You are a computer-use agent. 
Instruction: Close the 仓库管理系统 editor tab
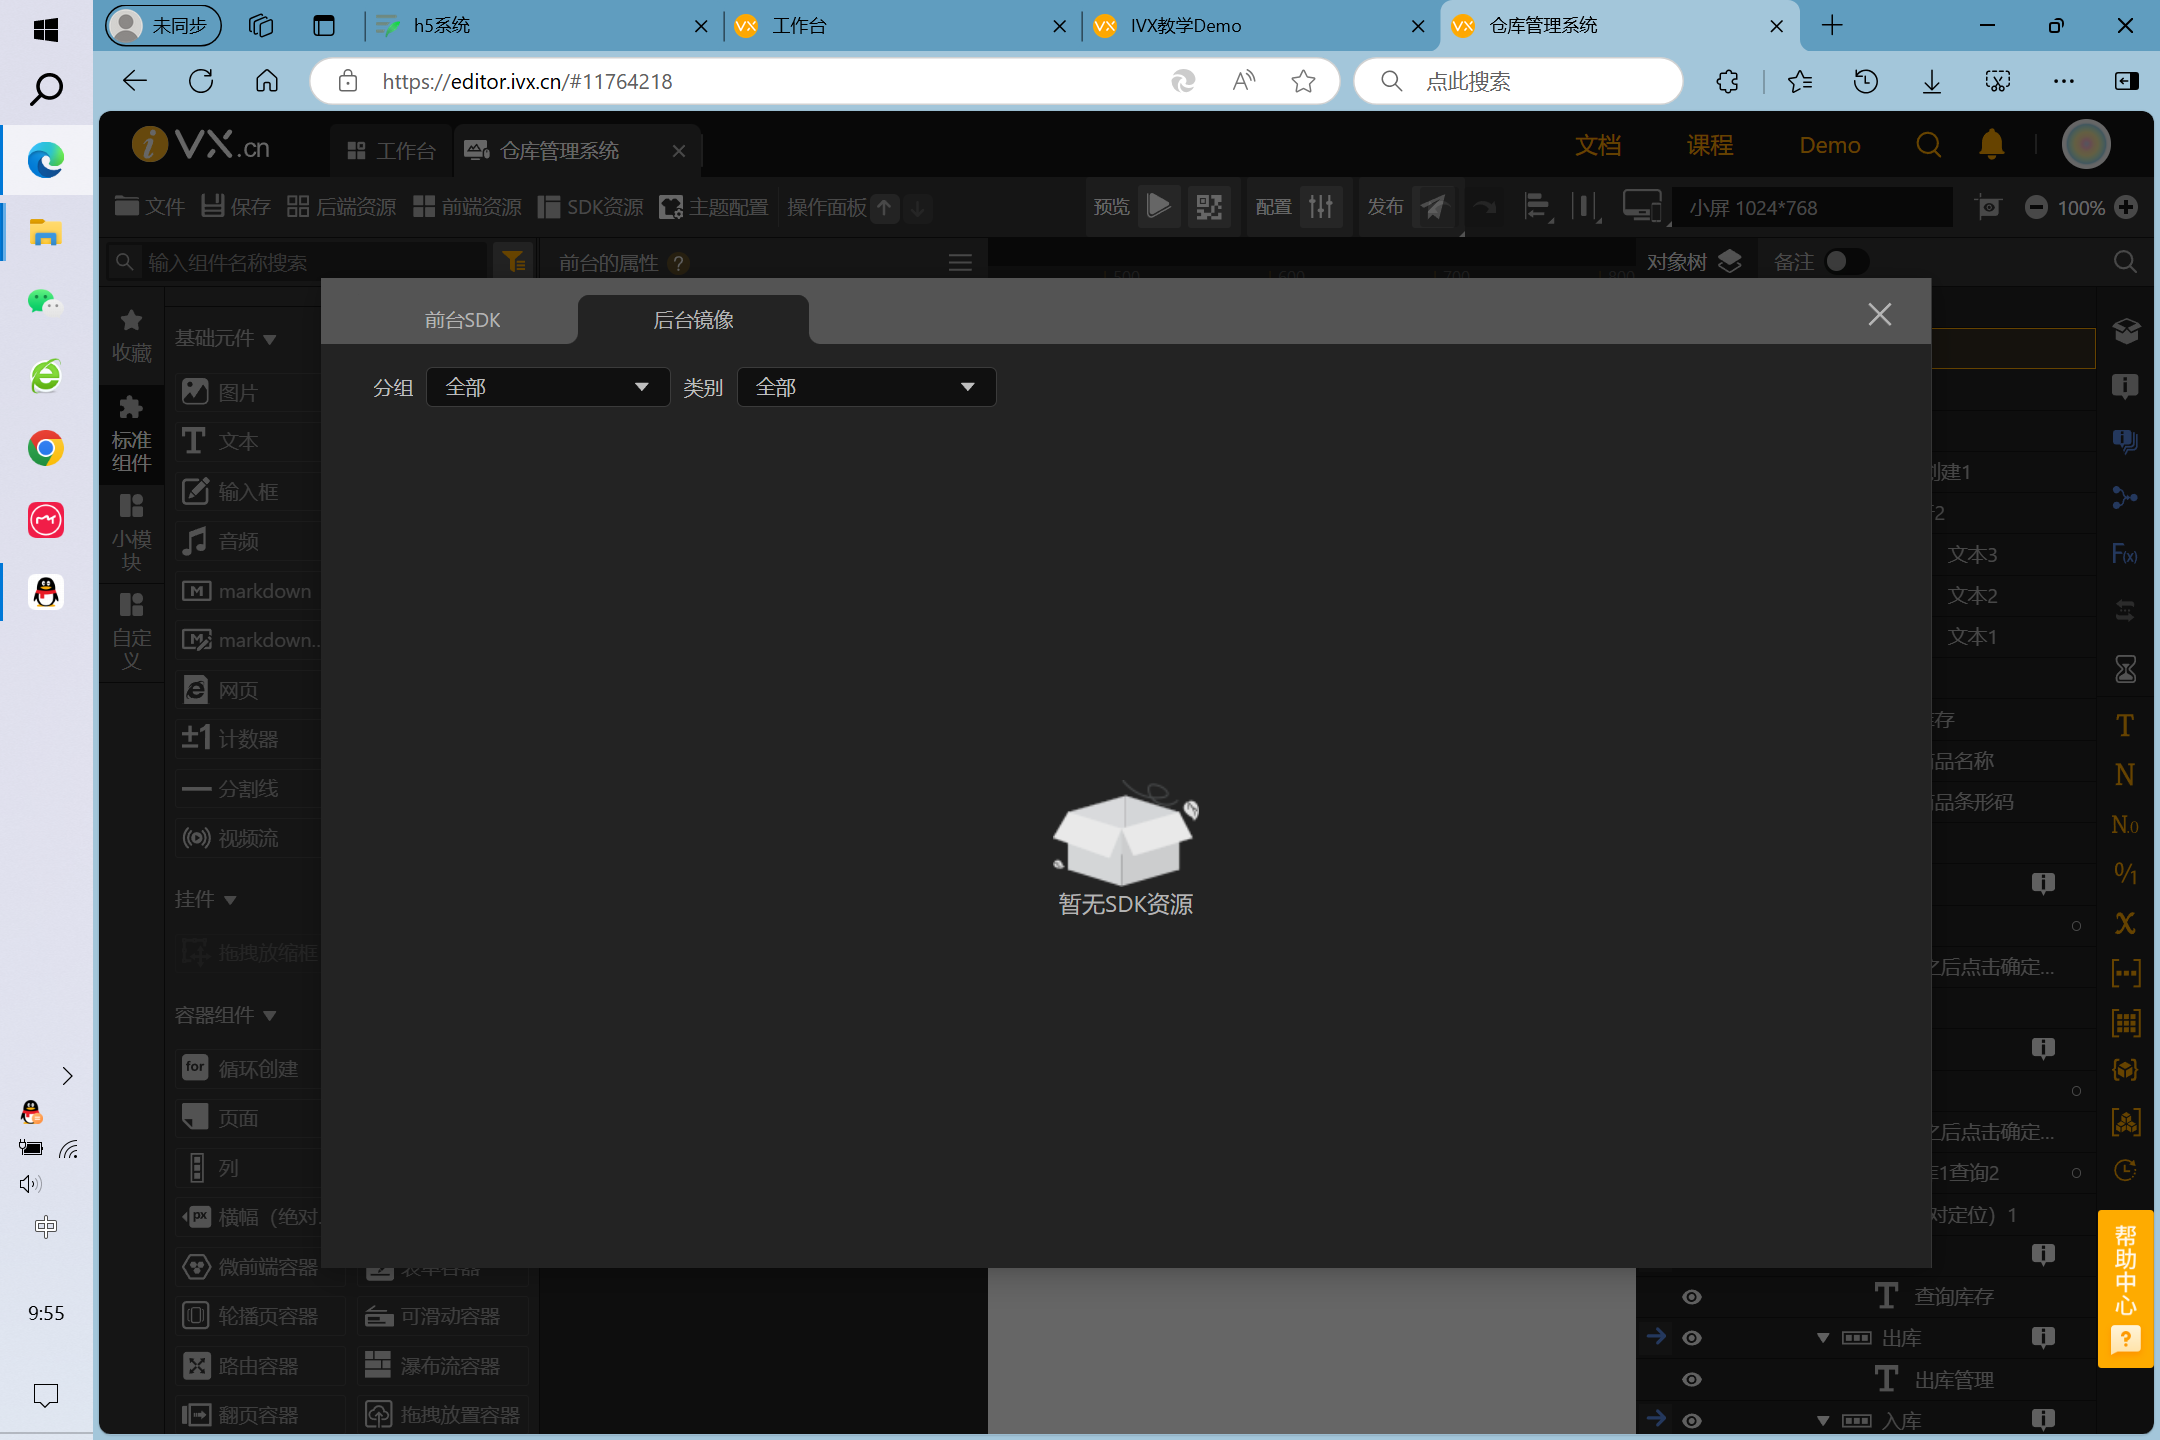point(679,151)
